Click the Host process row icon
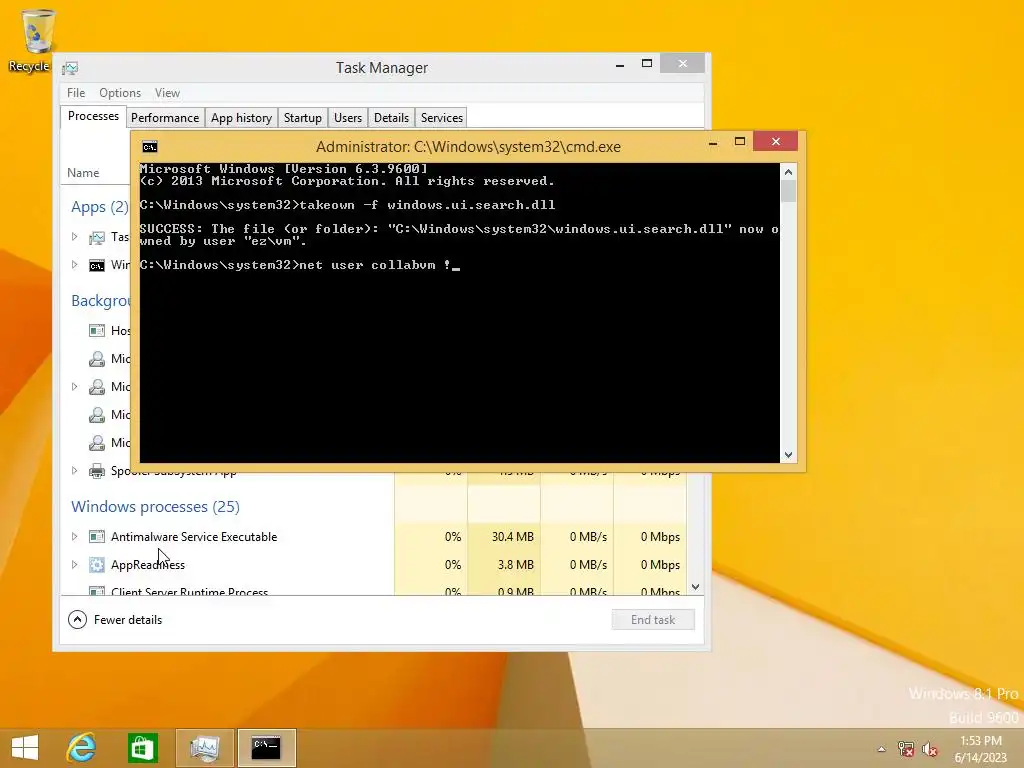The image size is (1024, 768). (97, 330)
